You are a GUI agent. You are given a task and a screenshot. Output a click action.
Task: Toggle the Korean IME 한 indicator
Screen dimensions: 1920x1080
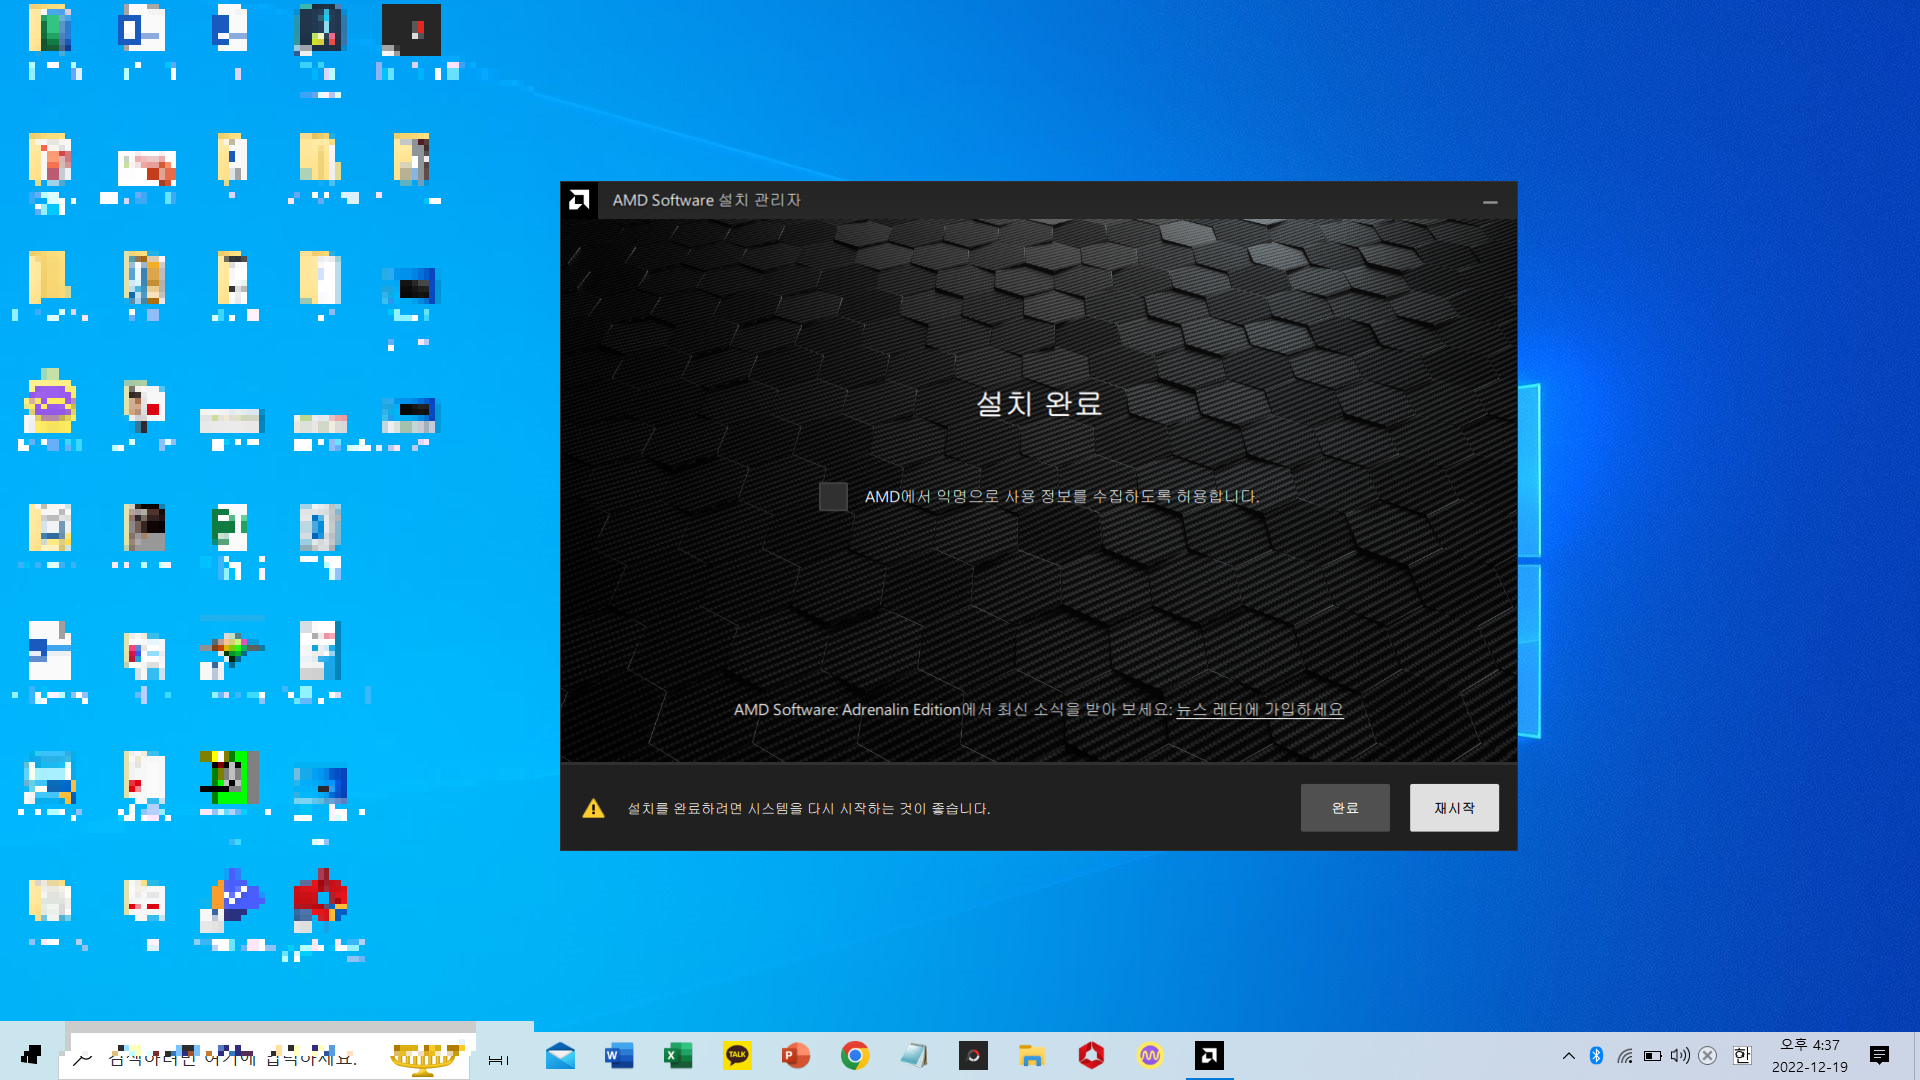1742,1056
